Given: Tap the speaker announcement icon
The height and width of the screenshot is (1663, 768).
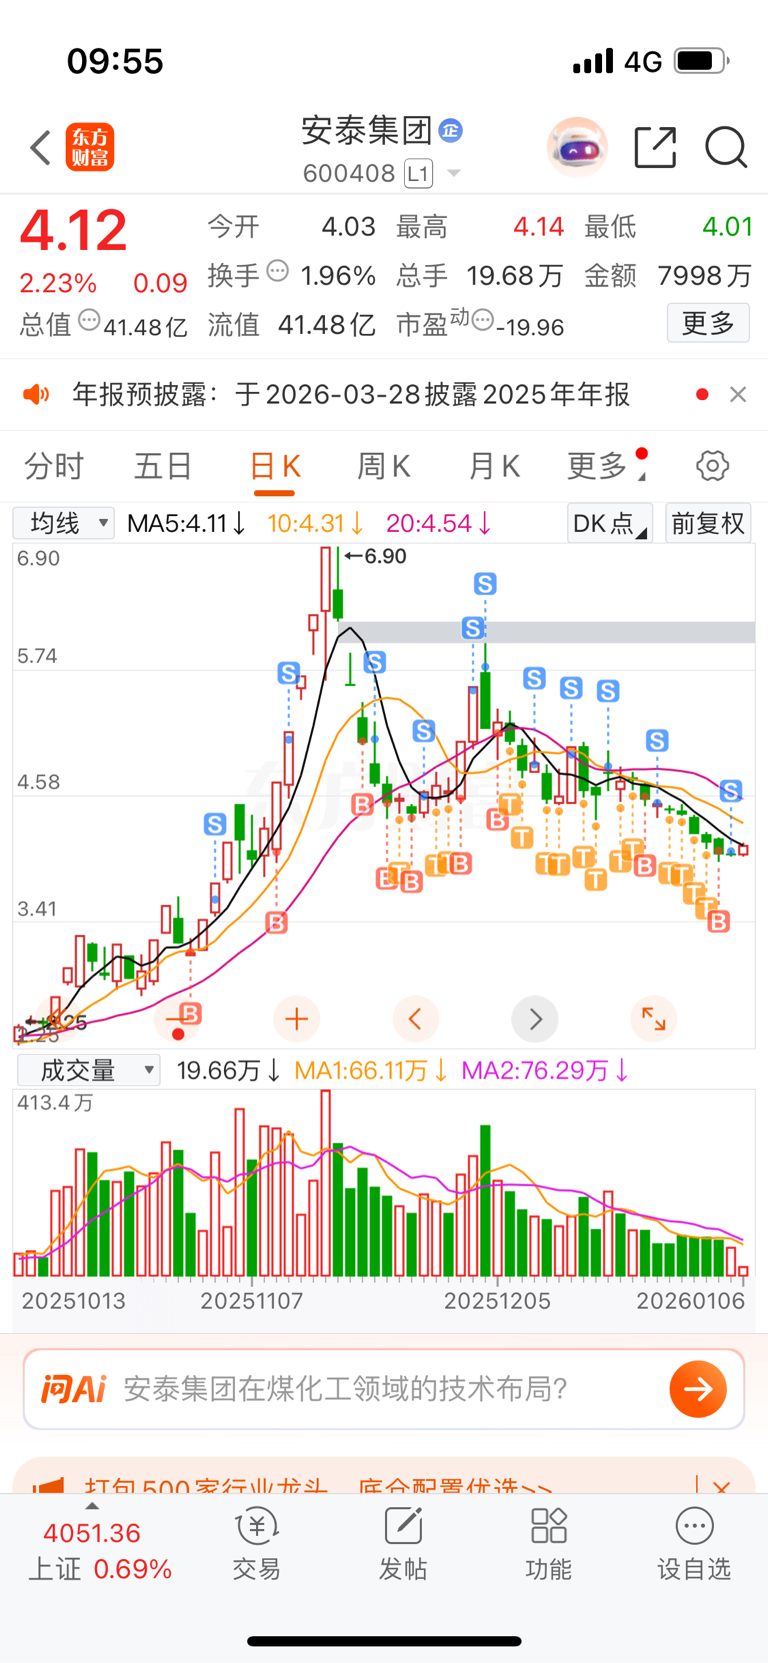Looking at the screenshot, I should (x=36, y=395).
